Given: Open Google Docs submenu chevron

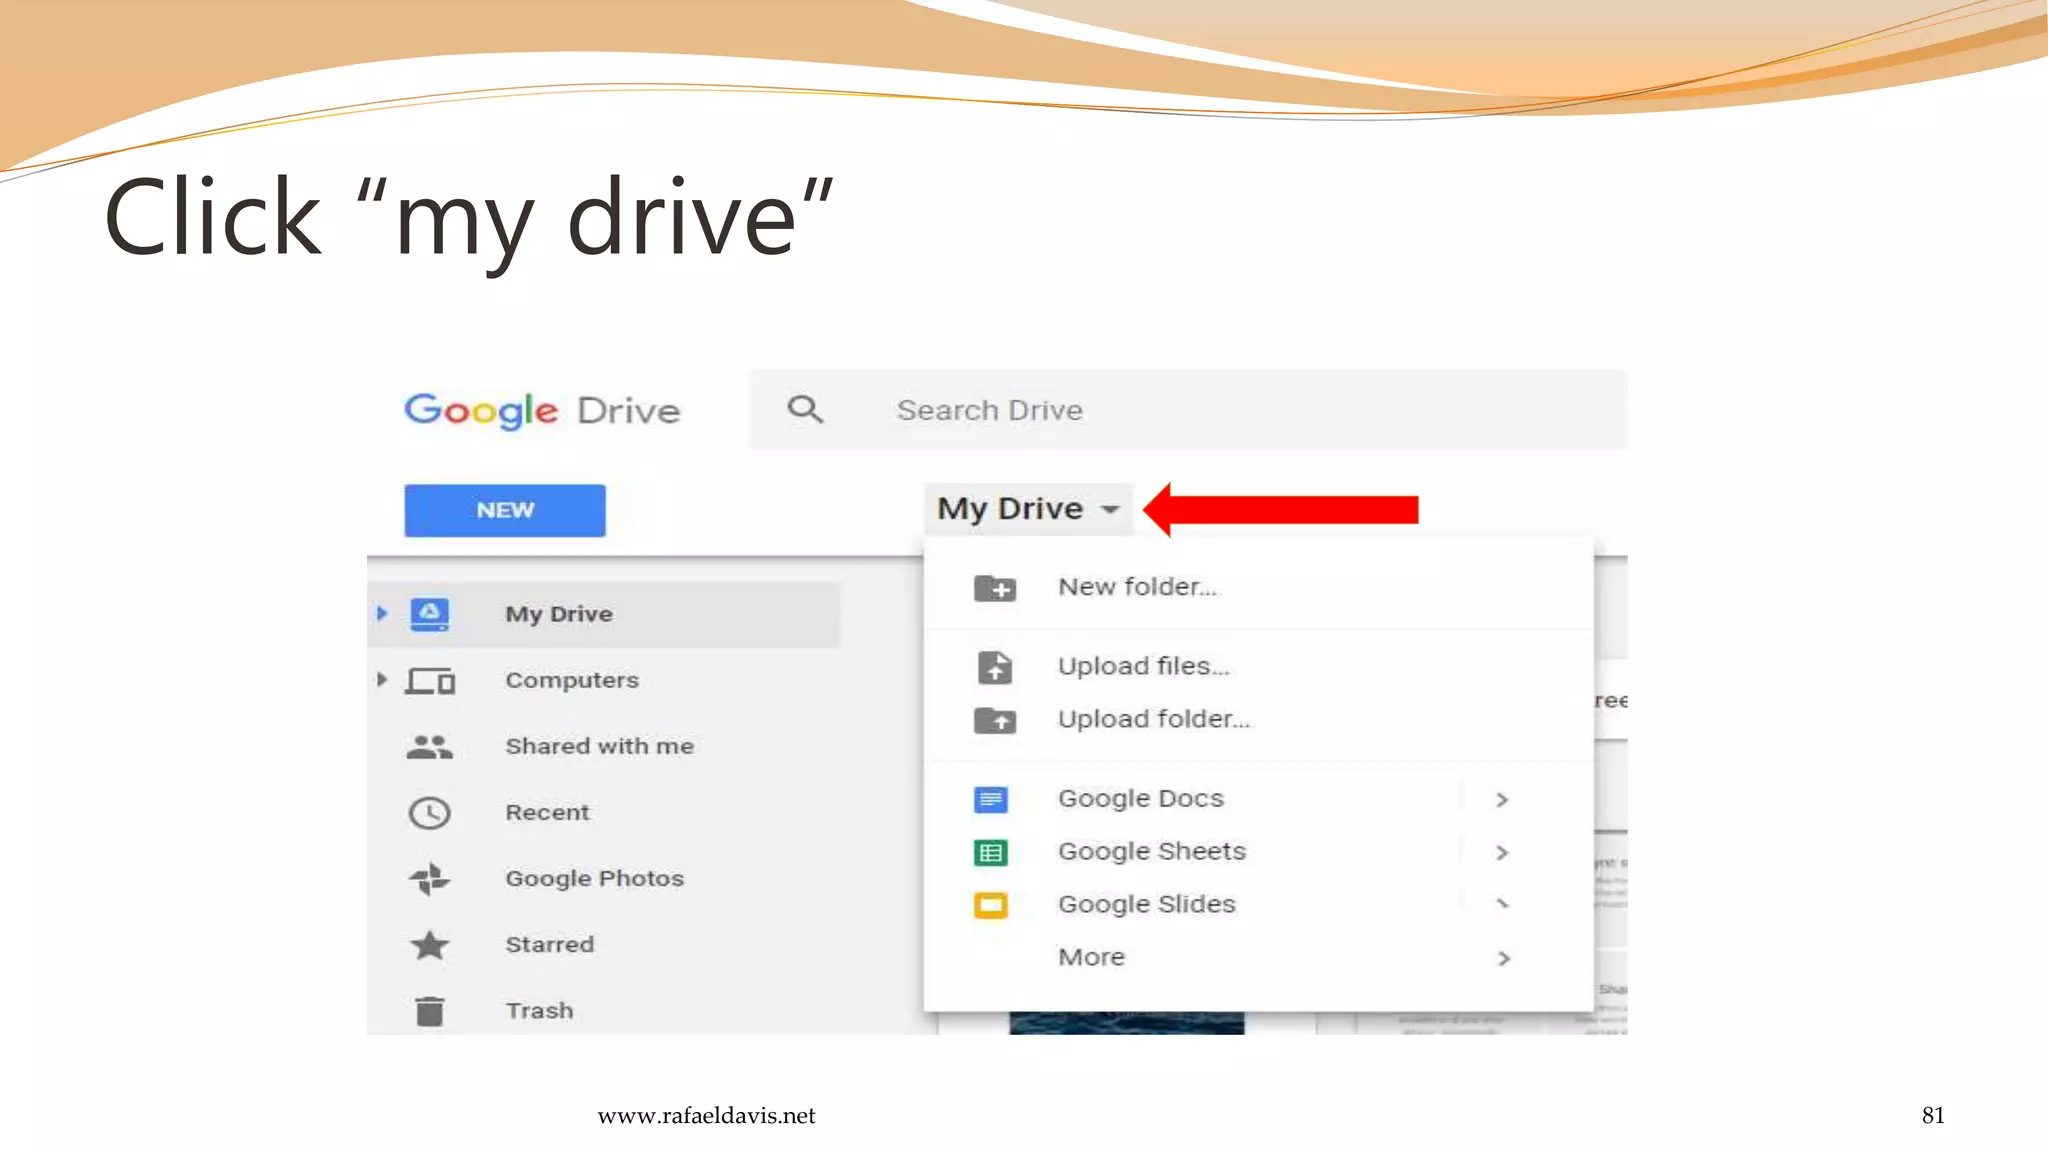Looking at the screenshot, I should (1502, 799).
